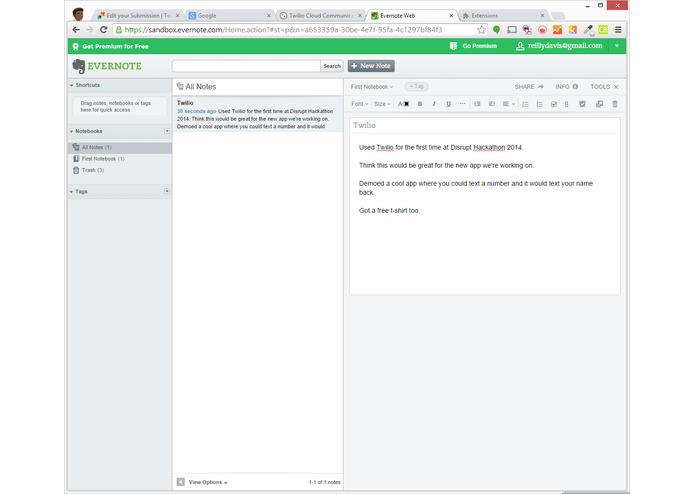
Task: Open a new browser tab
Action: click(558, 16)
